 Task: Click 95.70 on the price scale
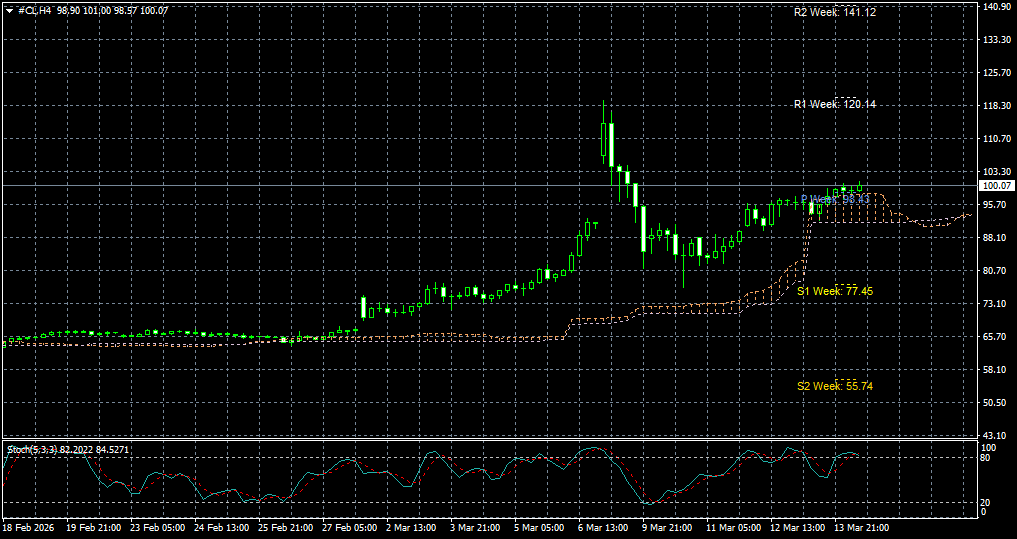(x=994, y=204)
